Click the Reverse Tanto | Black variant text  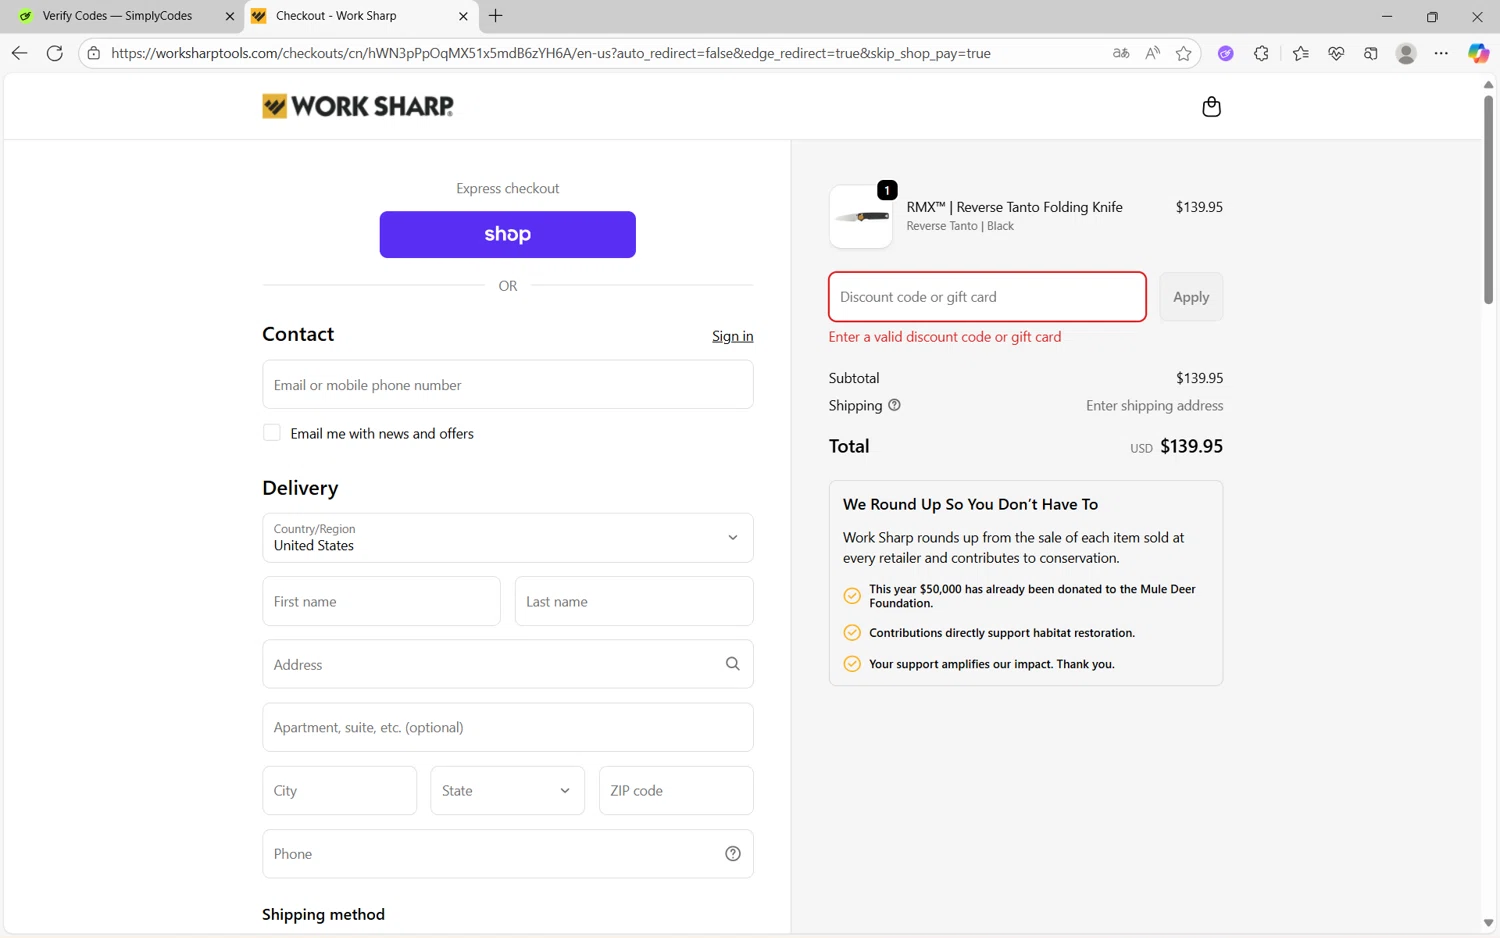[x=960, y=226]
